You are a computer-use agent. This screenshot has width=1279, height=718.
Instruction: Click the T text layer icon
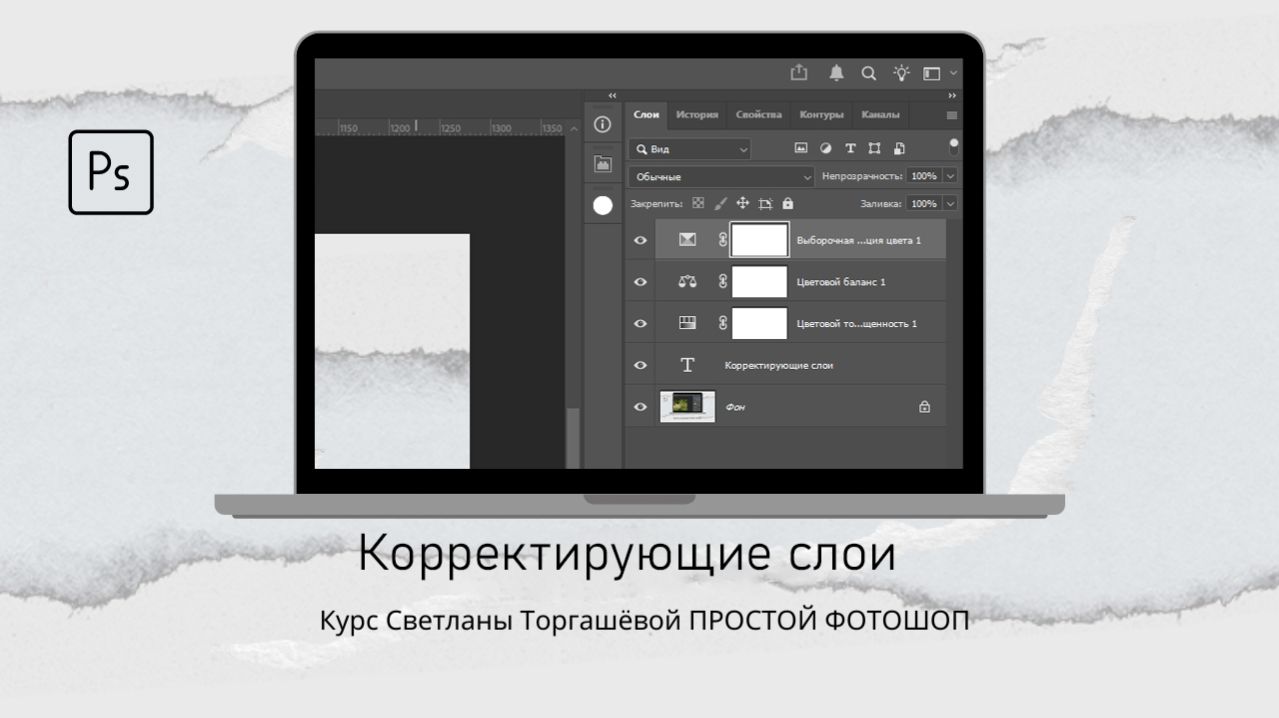tap(687, 365)
